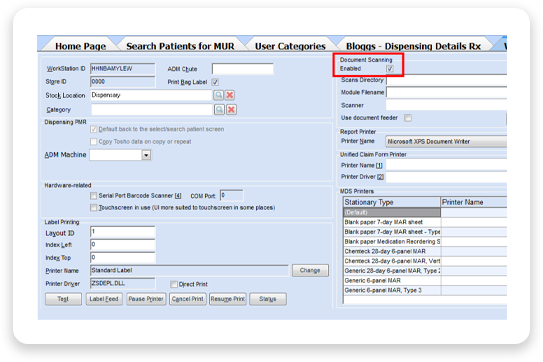This screenshot has height=362, width=543.
Task: Open Report Printer Name dropdown
Action: (446, 142)
